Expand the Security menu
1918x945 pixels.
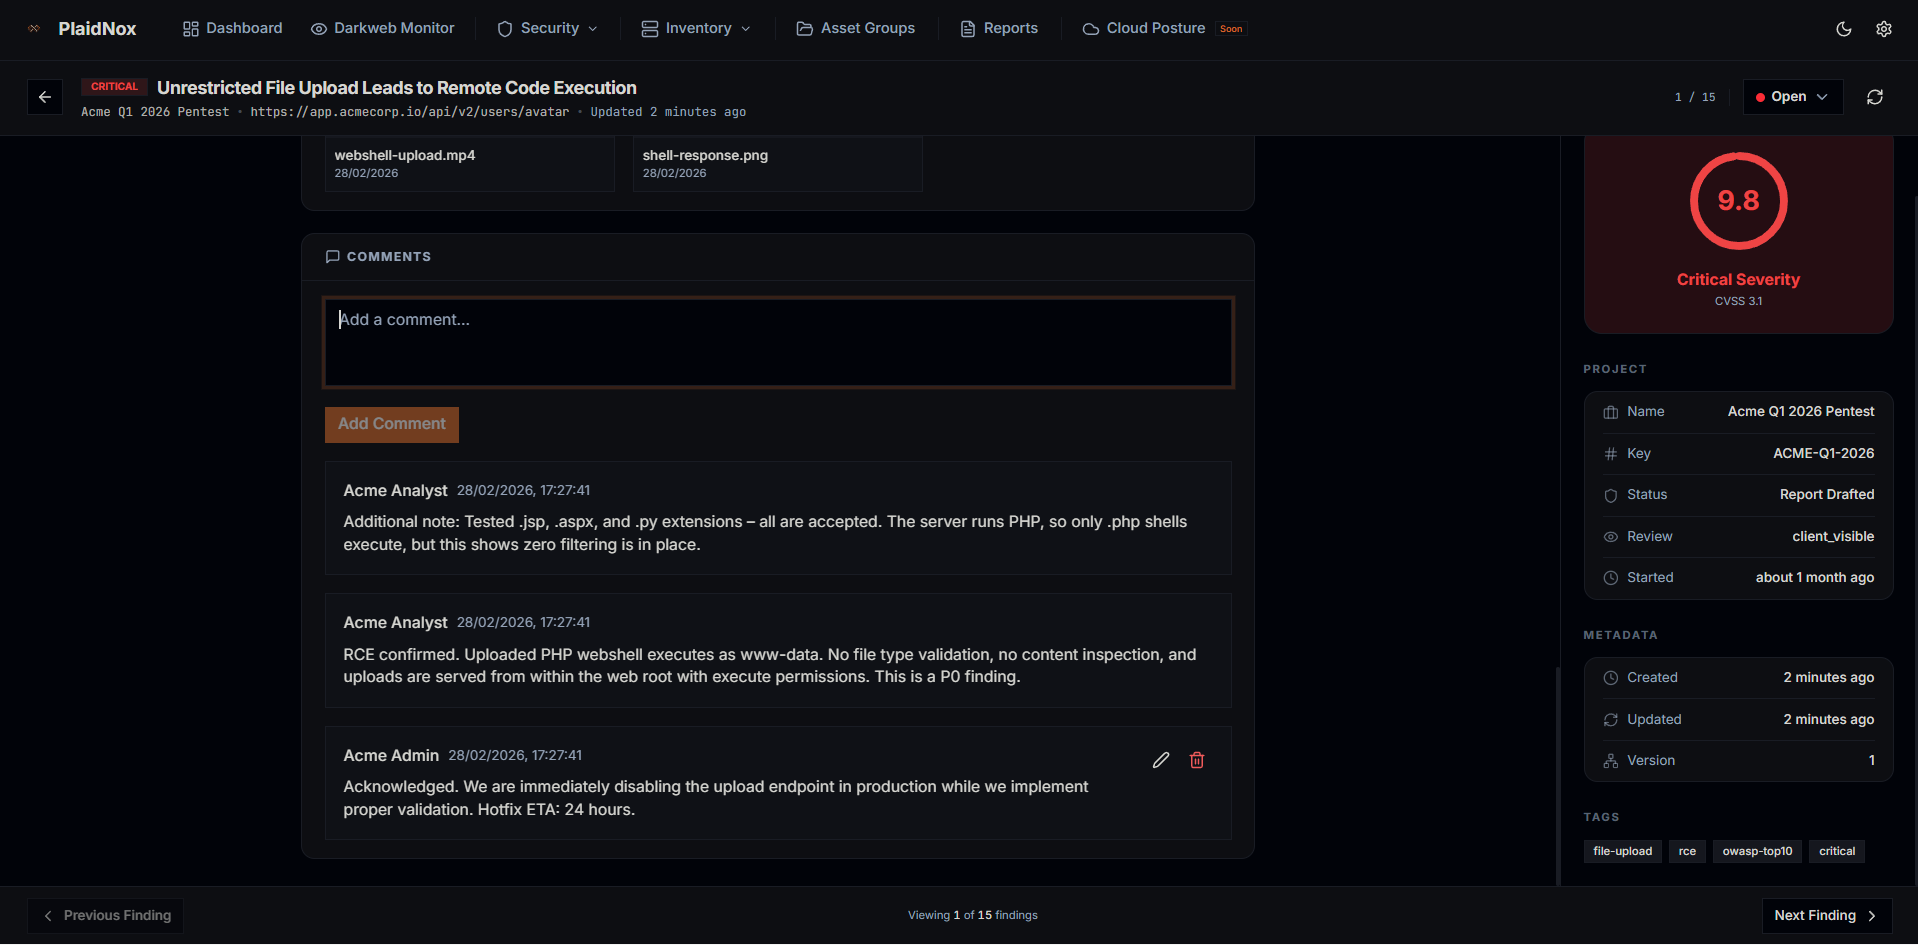[547, 29]
